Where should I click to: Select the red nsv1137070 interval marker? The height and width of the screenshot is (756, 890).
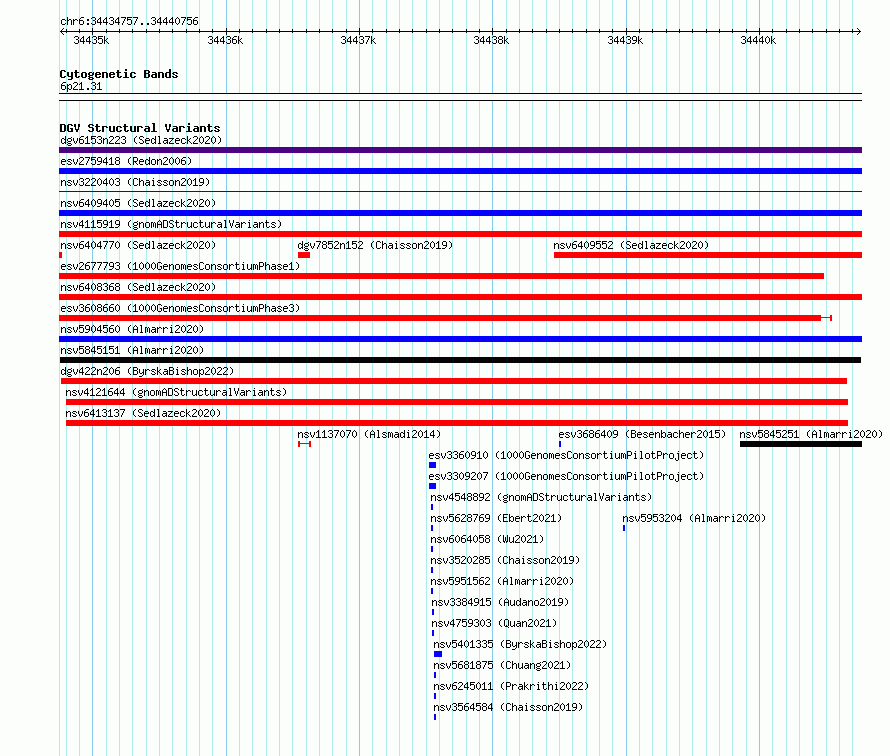(304, 444)
